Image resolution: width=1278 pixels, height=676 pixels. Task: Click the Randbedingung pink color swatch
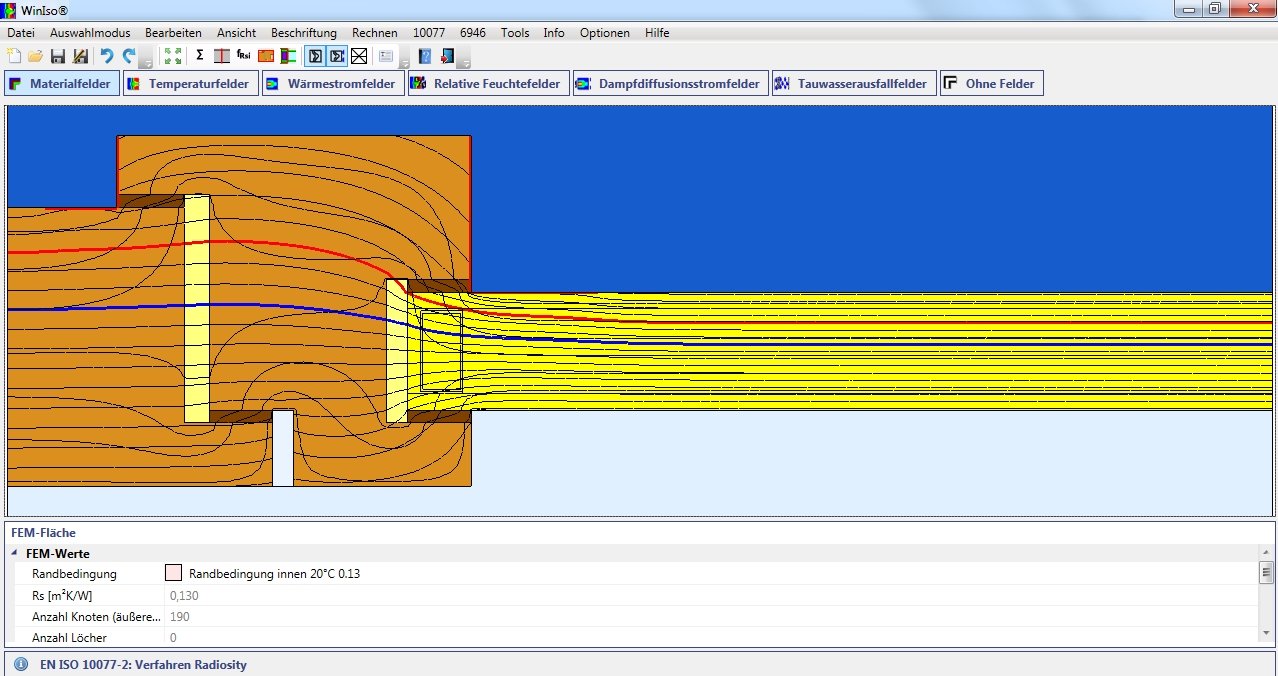[x=173, y=574]
